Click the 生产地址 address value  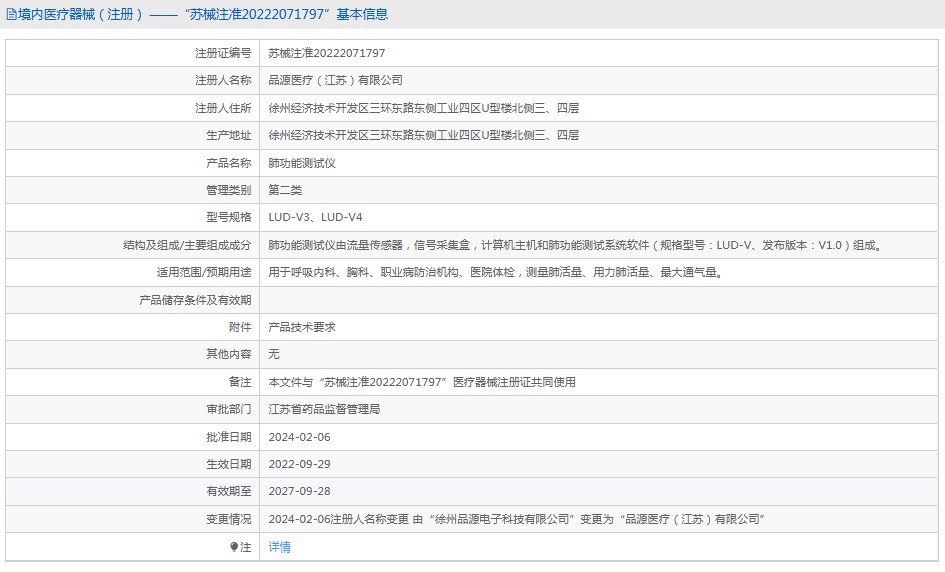pos(424,135)
